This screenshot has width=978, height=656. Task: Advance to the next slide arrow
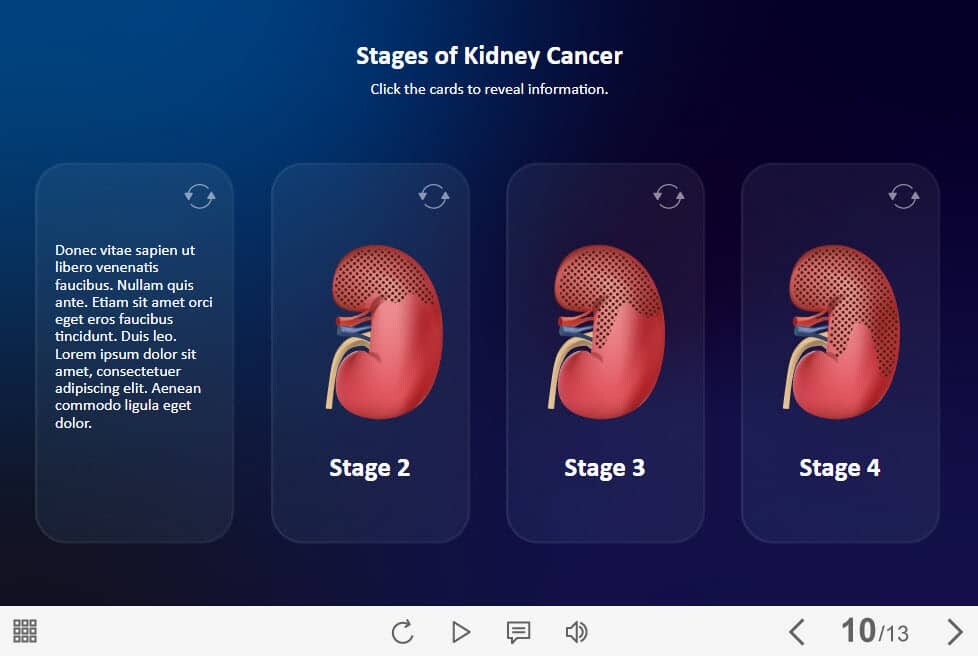pos(954,631)
